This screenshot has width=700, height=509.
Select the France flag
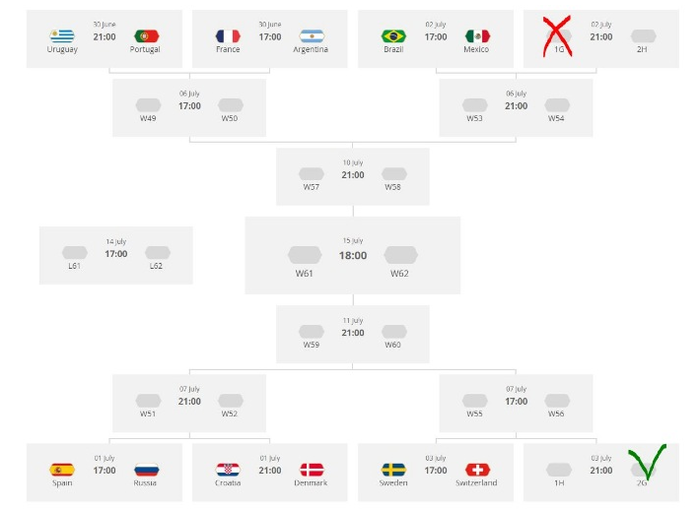(228, 36)
